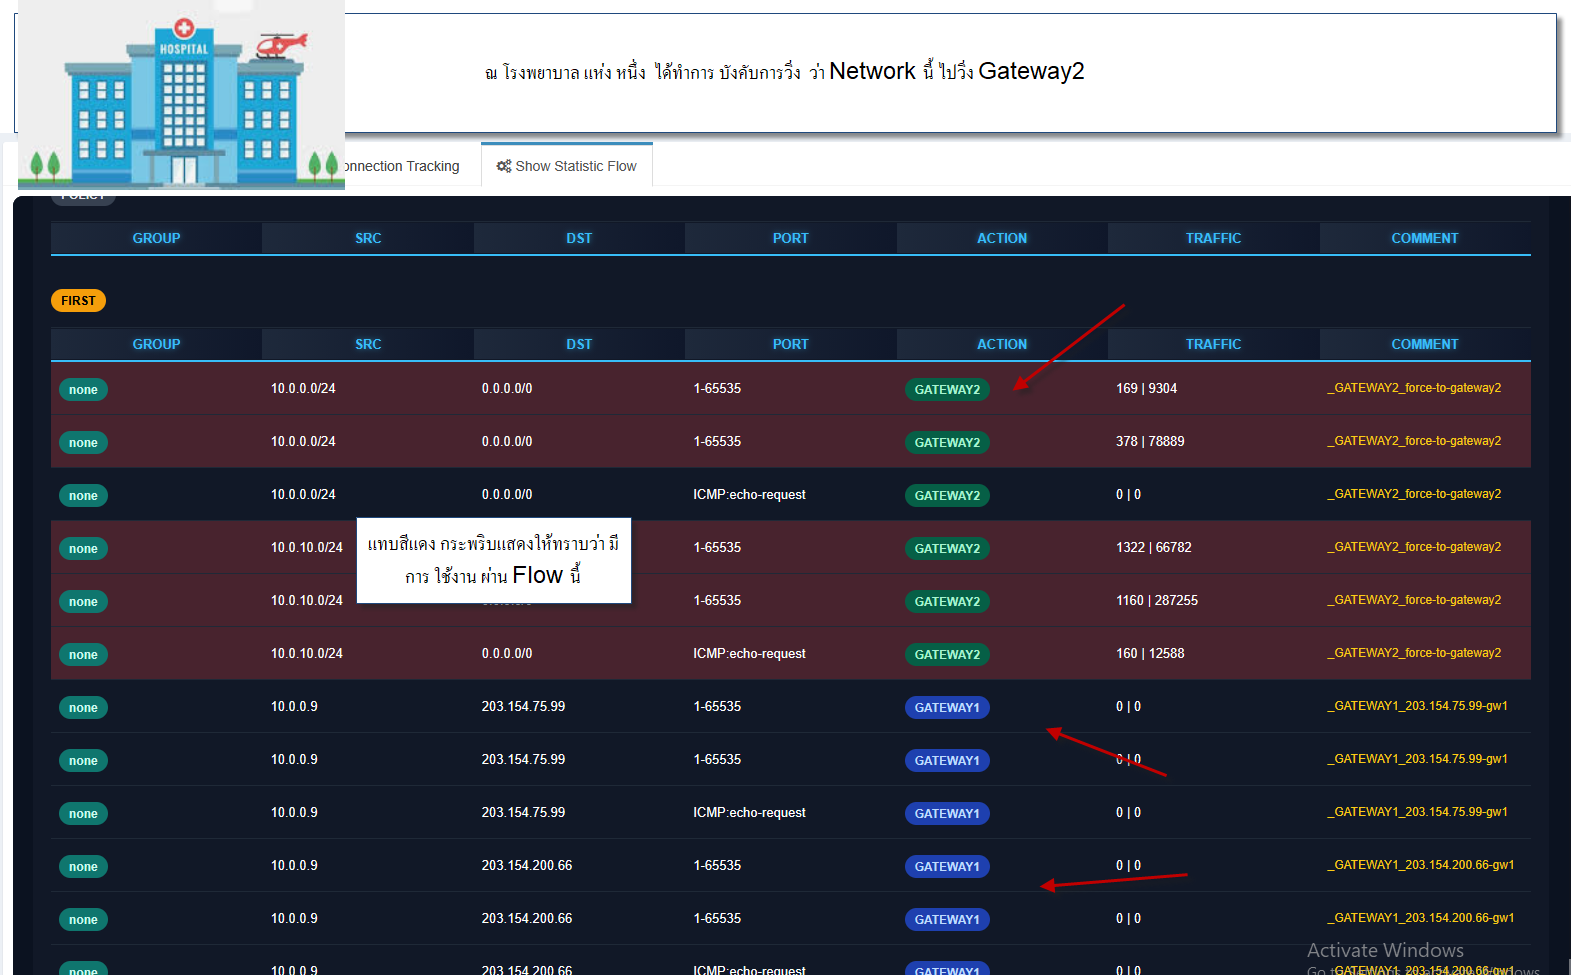The image size is (1571, 975).
Task: Click COMMENT header below the FIRST badge
Action: coord(1425,344)
